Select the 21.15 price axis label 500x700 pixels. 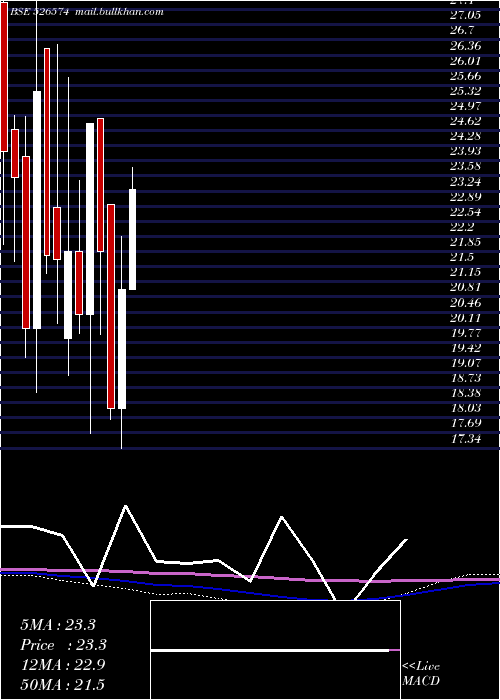click(x=466, y=272)
